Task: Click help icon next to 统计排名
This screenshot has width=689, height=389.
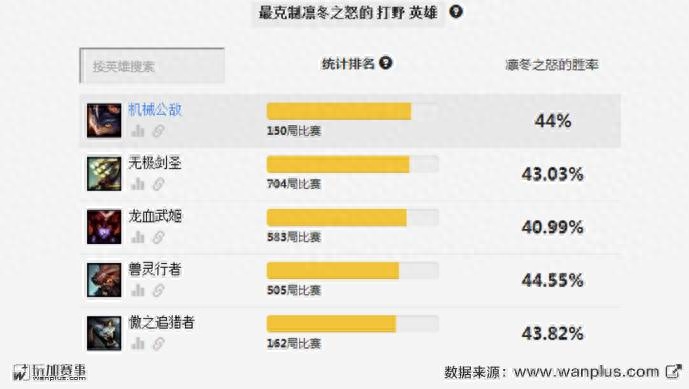Action: 385,63
